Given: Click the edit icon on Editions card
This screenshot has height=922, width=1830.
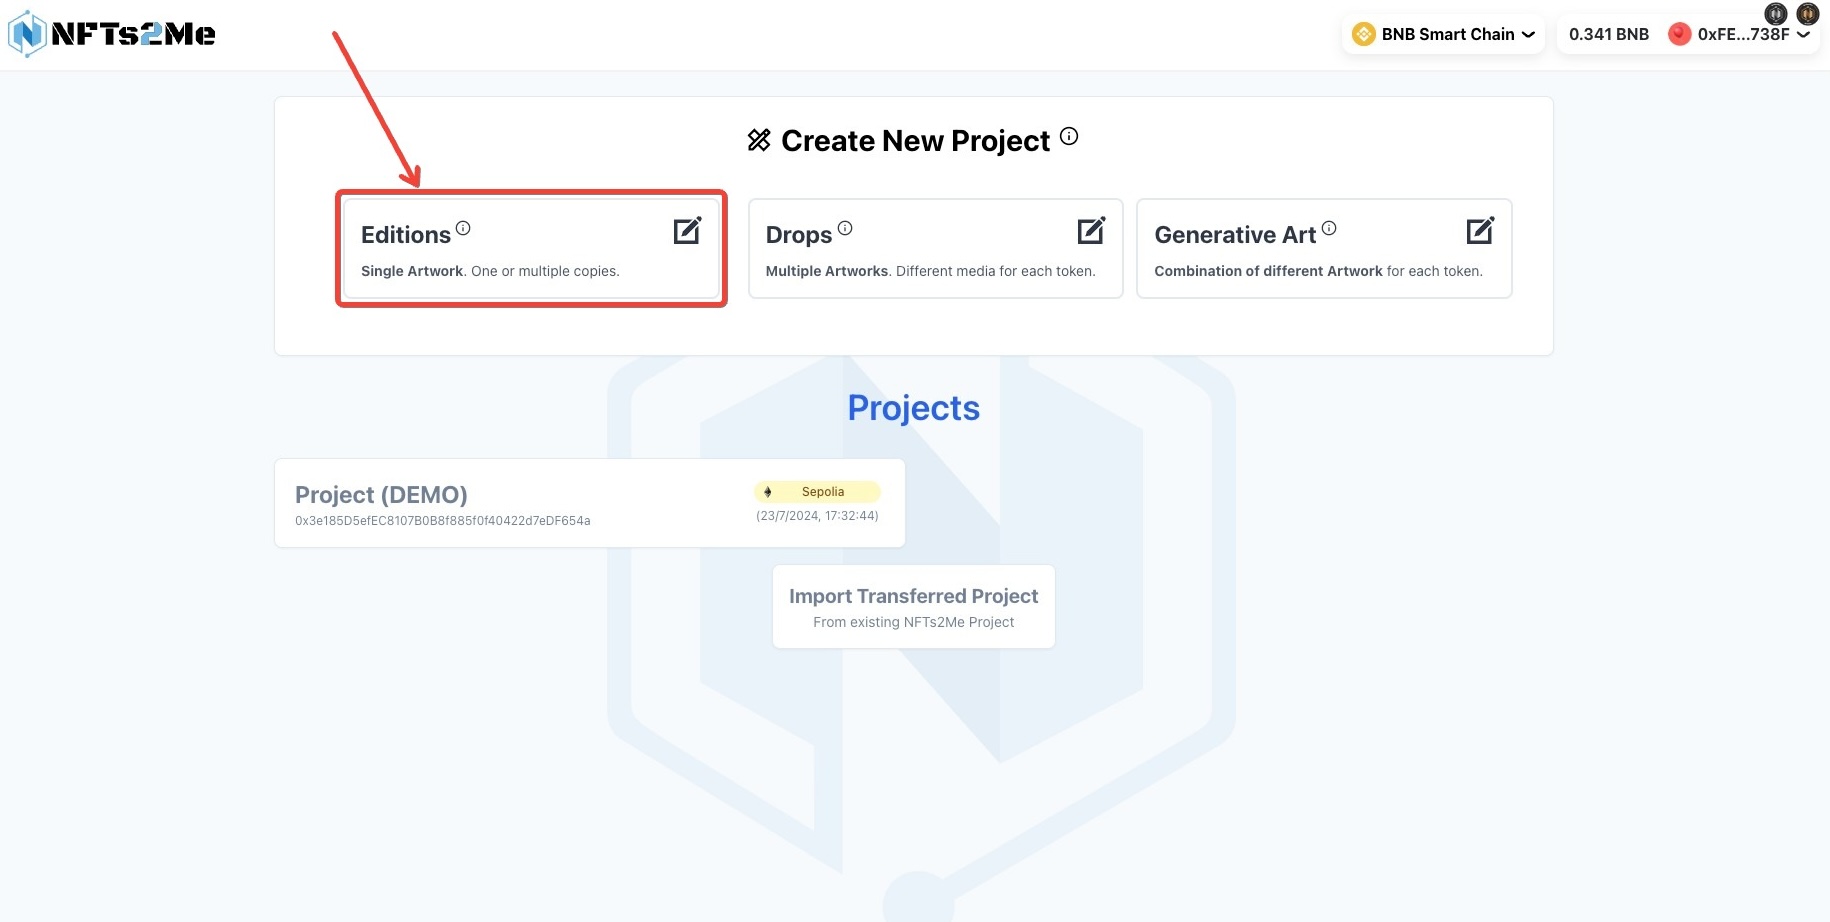Looking at the screenshot, I should pos(688,231).
